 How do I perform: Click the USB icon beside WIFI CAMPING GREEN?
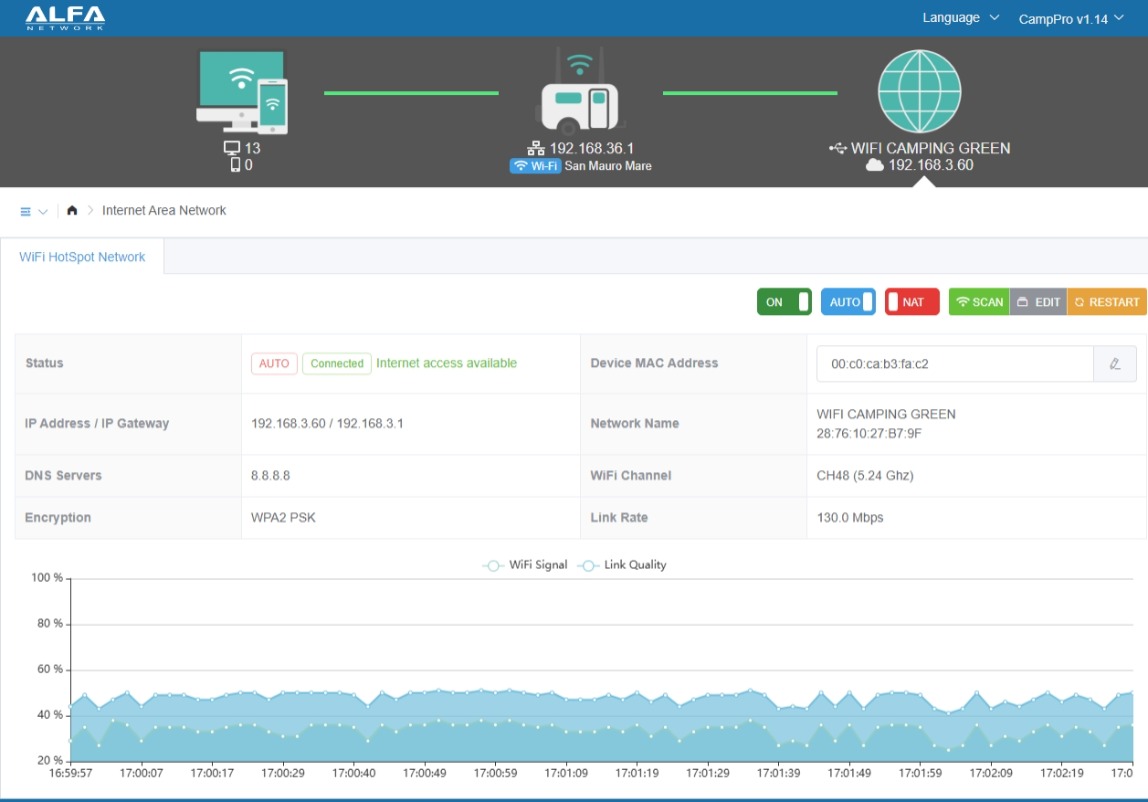click(x=838, y=149)
